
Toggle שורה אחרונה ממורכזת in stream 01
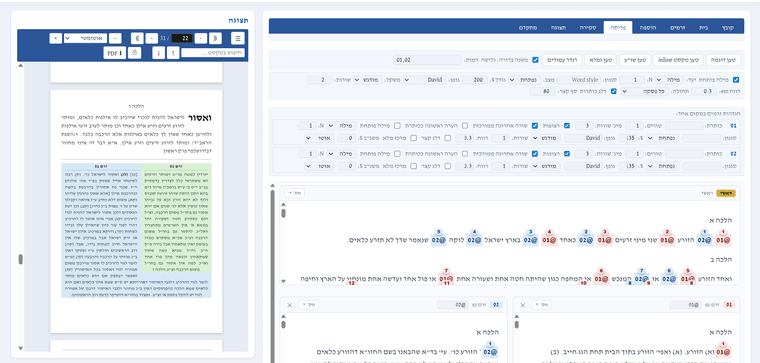pos(535,126)
